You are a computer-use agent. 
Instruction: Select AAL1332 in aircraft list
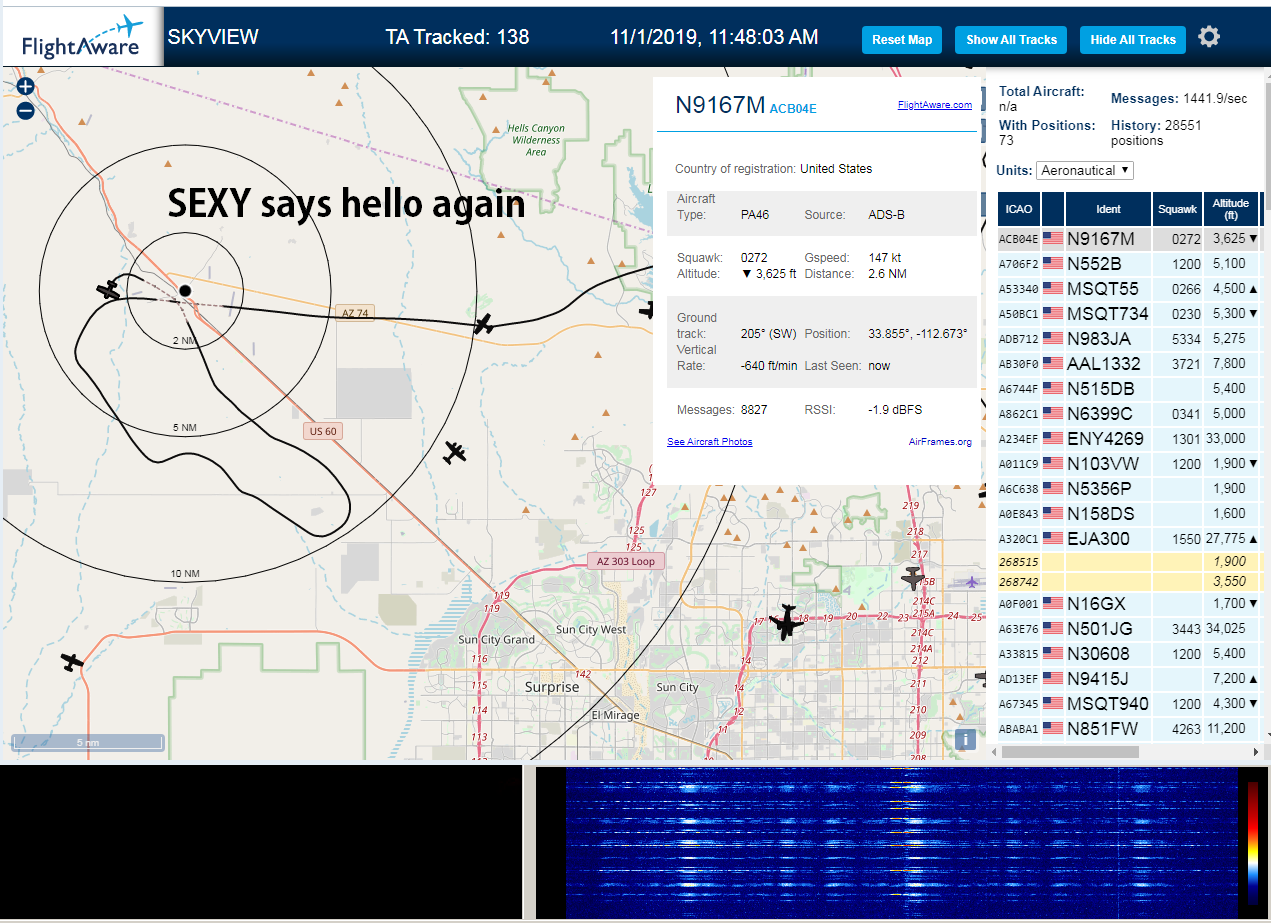(1129, 364)
